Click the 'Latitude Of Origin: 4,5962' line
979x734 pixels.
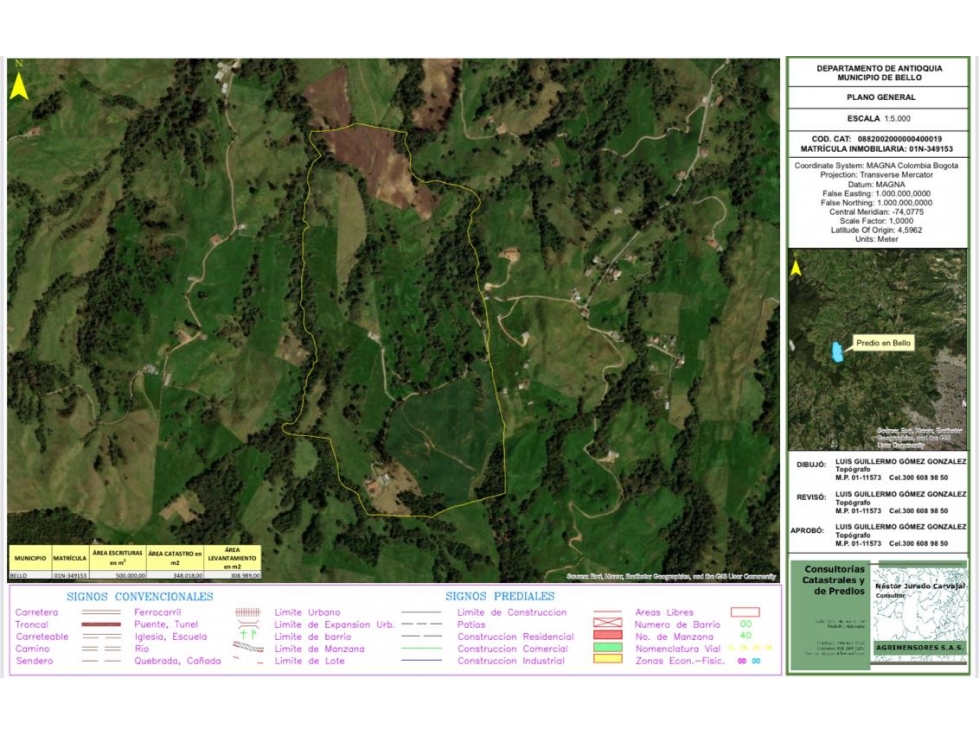point(876,230)
